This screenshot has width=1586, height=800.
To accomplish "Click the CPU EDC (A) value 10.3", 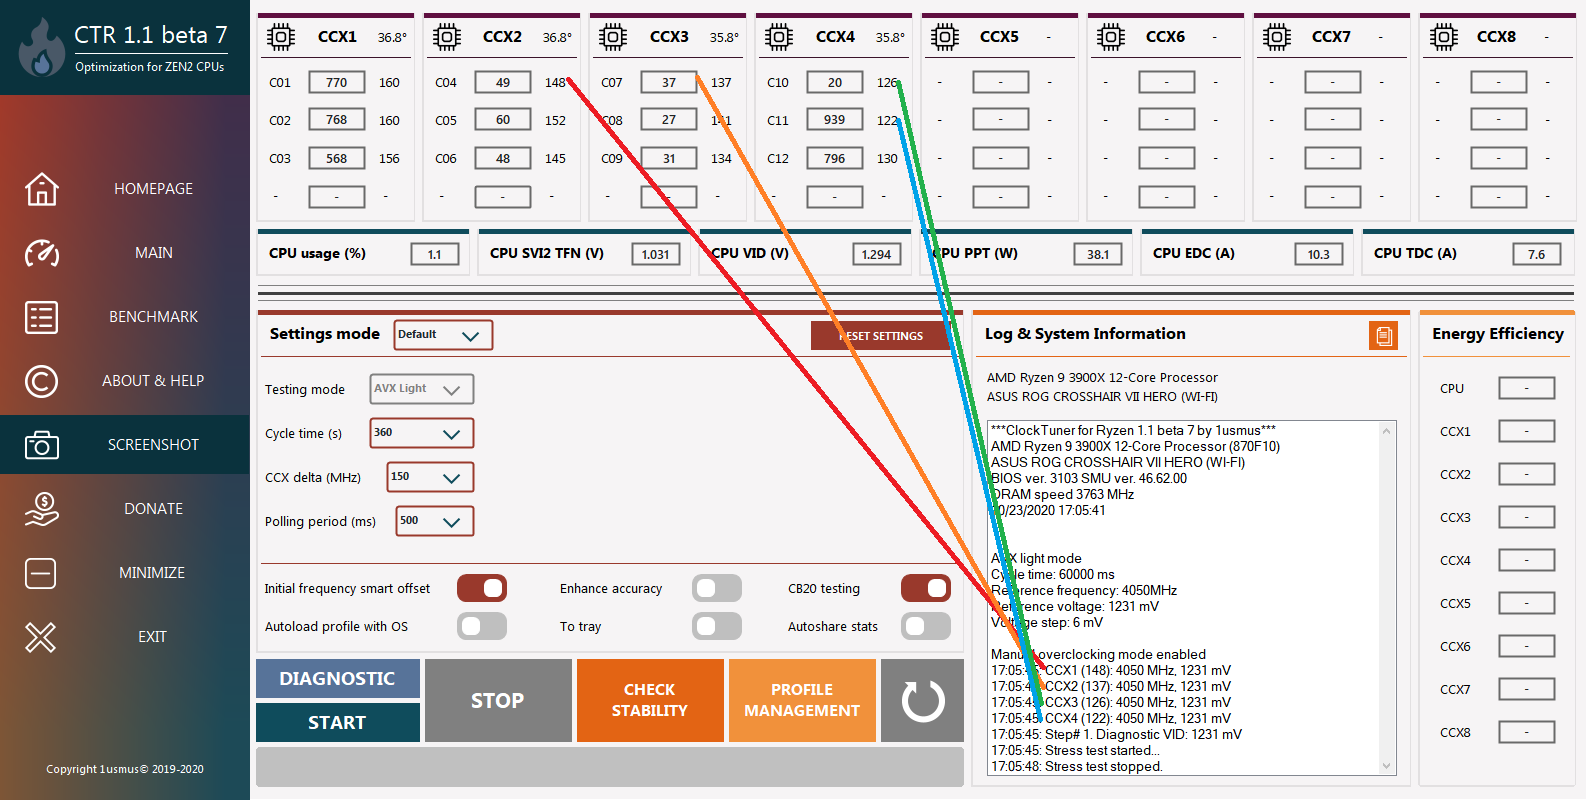I will point(1319,254).
